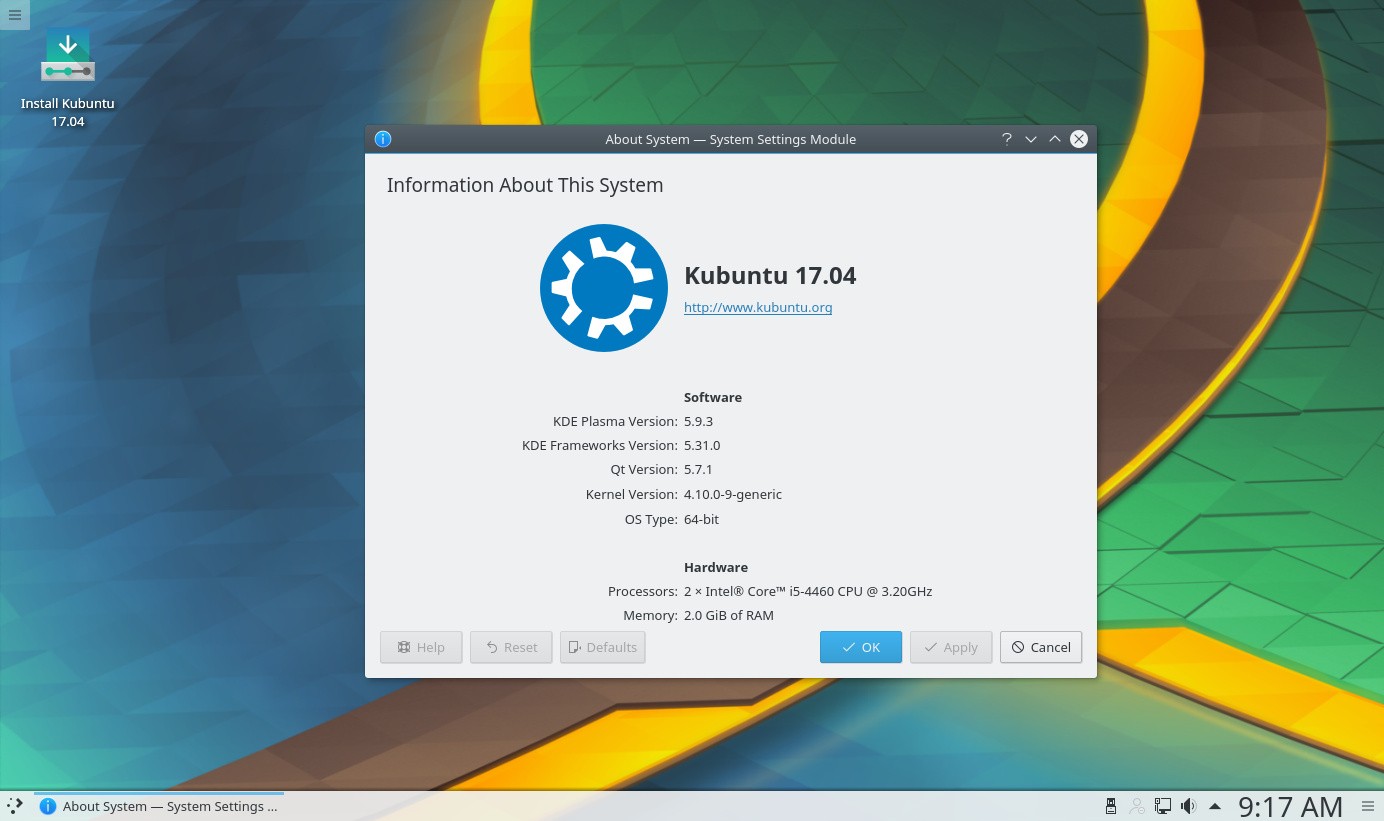Open panel settings hamburger button

coord(1368,806)
